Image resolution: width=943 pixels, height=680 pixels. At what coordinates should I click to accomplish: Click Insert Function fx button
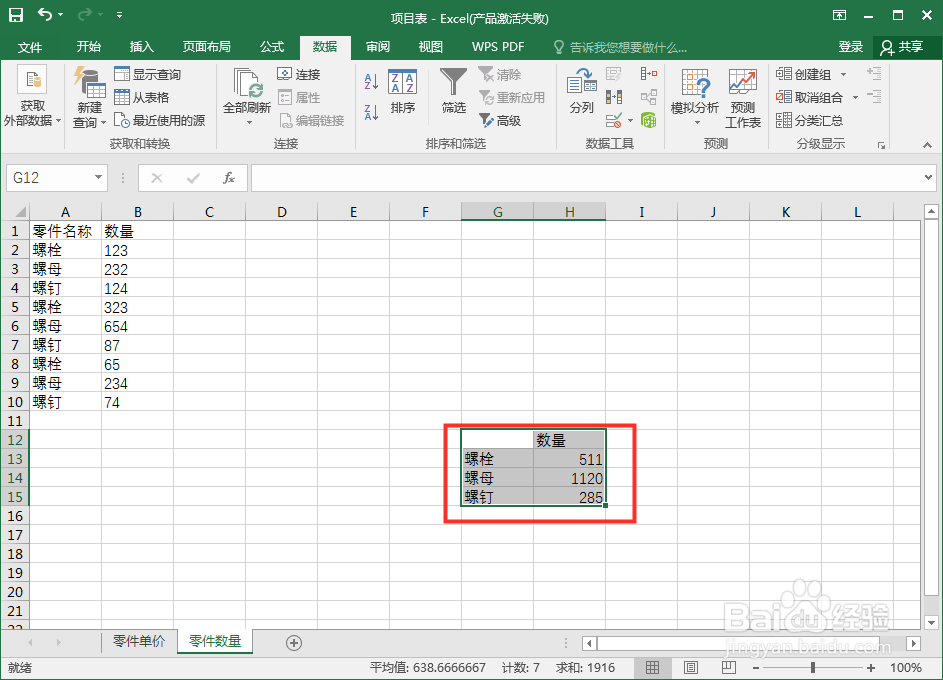pos(229,178)
